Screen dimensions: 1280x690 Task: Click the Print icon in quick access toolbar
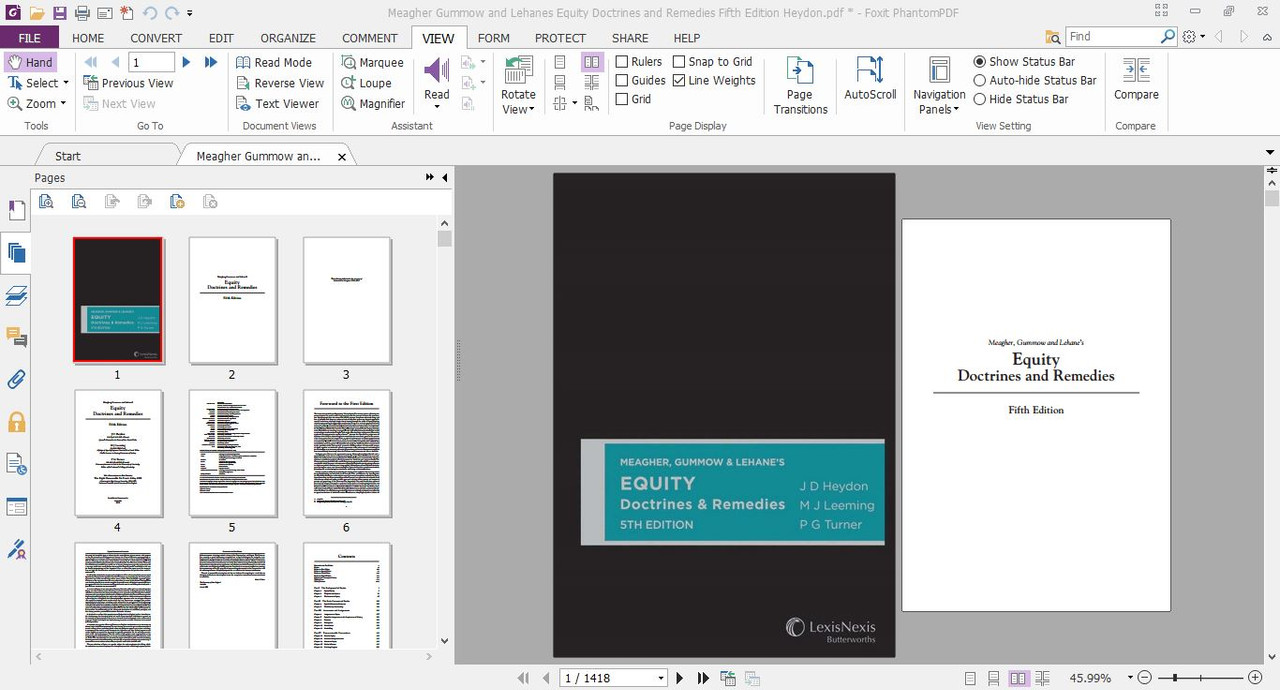82,13
